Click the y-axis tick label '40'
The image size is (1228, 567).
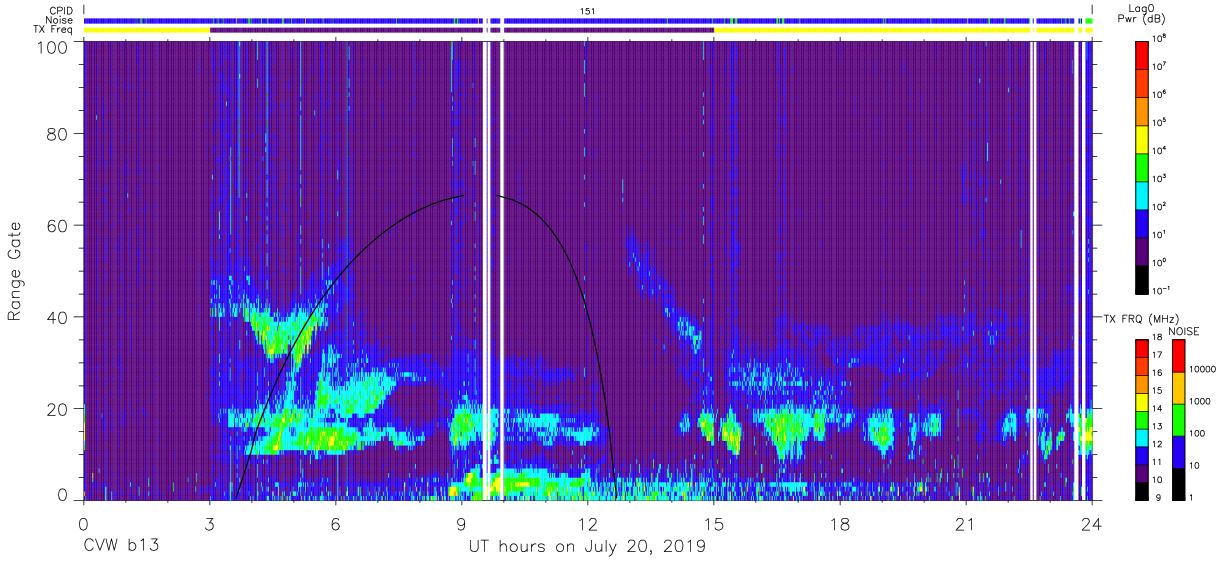coord(59,317)
